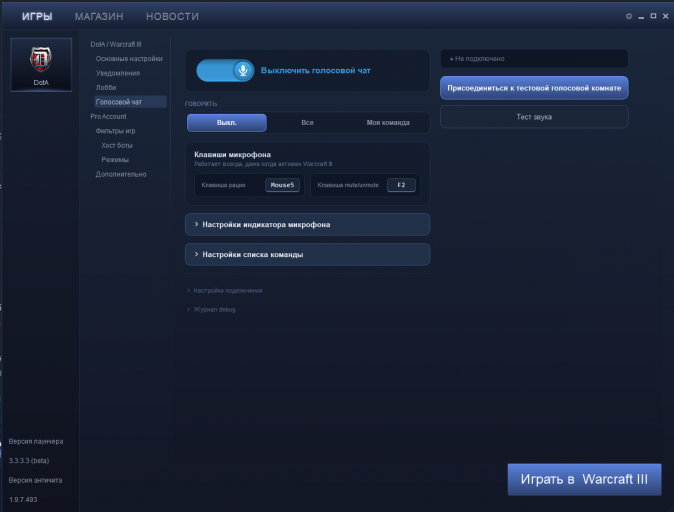Change the Mouse5 push-to-talk key
674x512 pixels.
(282, 185)
